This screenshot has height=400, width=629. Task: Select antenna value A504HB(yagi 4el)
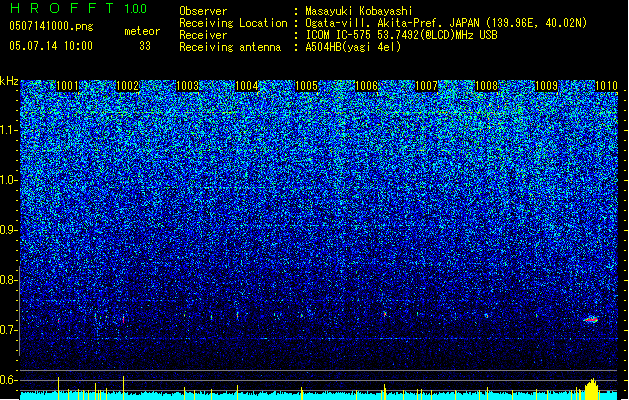(x=353, y=47)
